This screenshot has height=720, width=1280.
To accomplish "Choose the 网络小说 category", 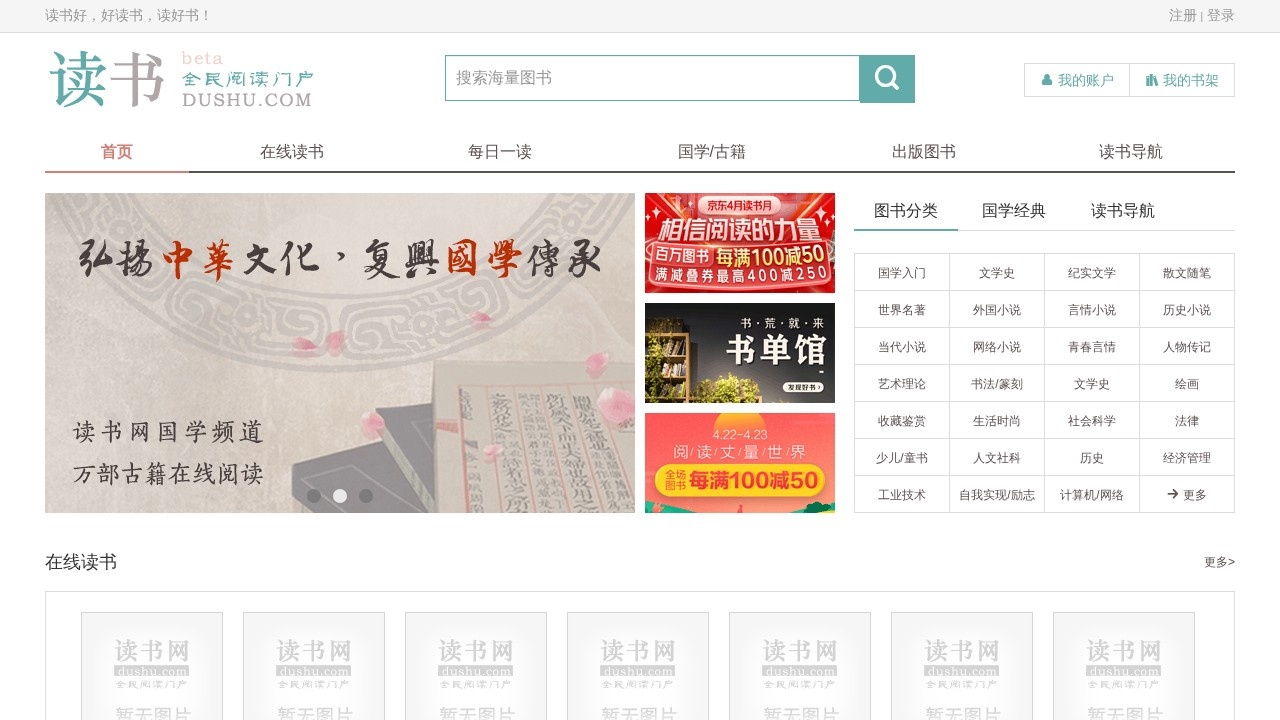I will pyautogui.click(x=997, y=347).
